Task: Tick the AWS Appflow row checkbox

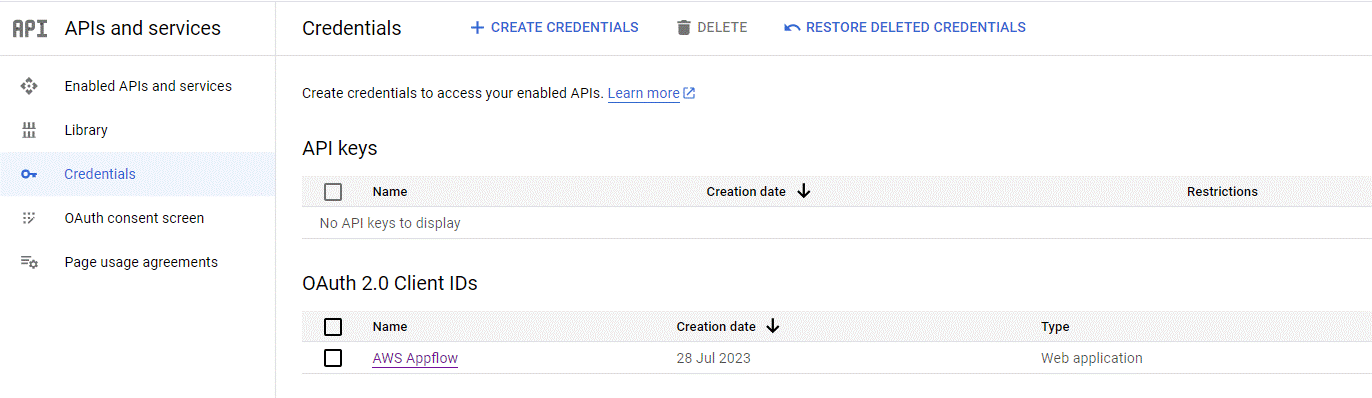Action: click(333, 358)
